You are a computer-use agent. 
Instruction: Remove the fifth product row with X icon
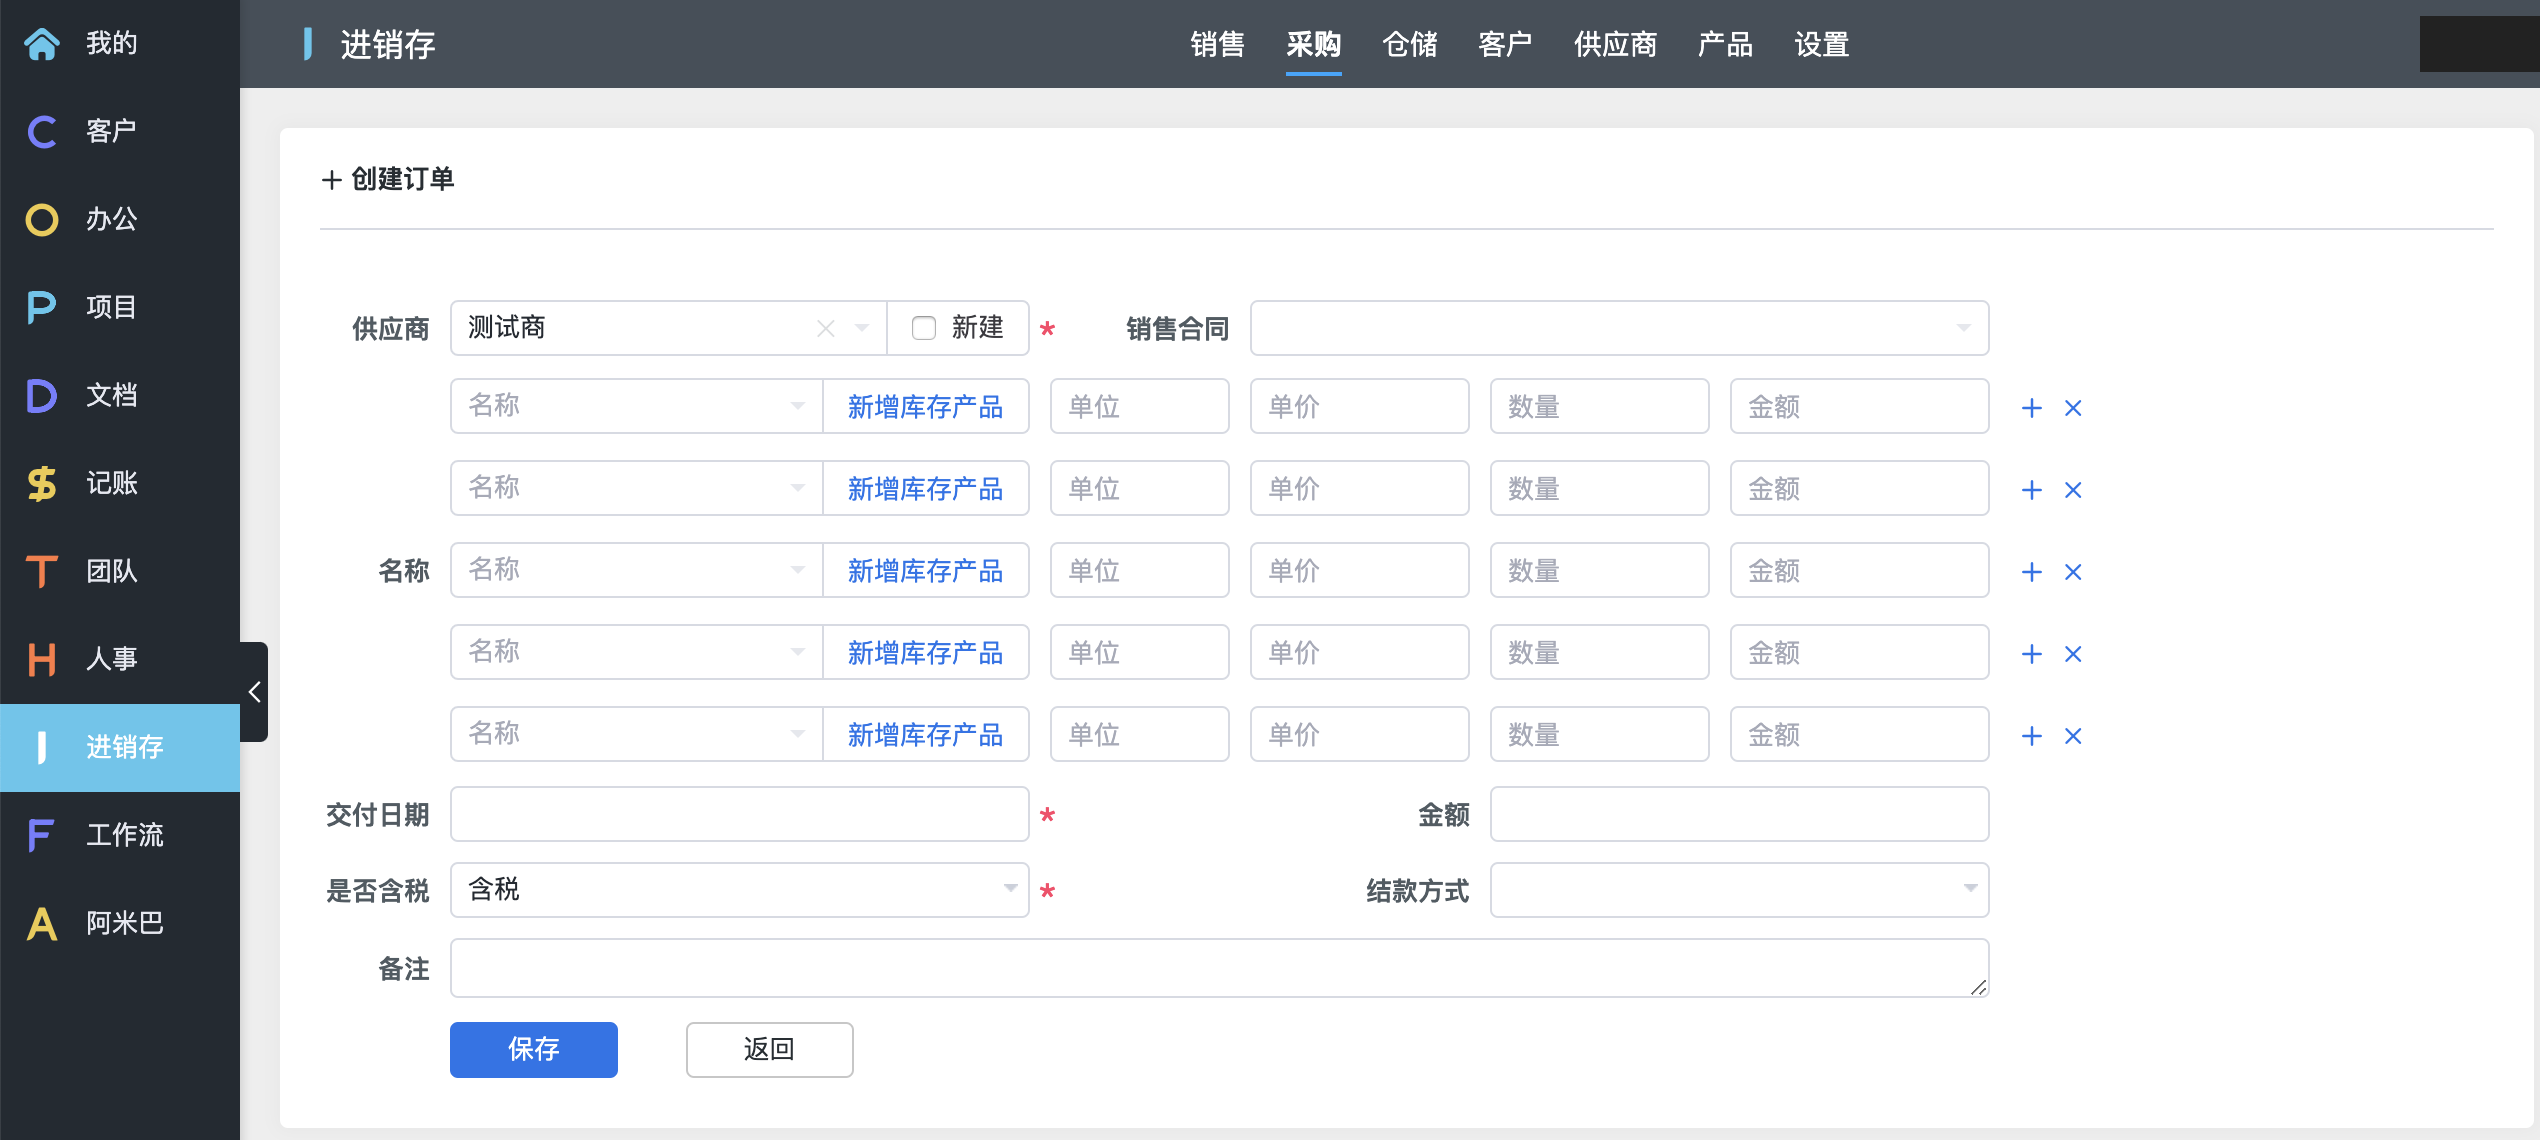tap(2073, 736)
